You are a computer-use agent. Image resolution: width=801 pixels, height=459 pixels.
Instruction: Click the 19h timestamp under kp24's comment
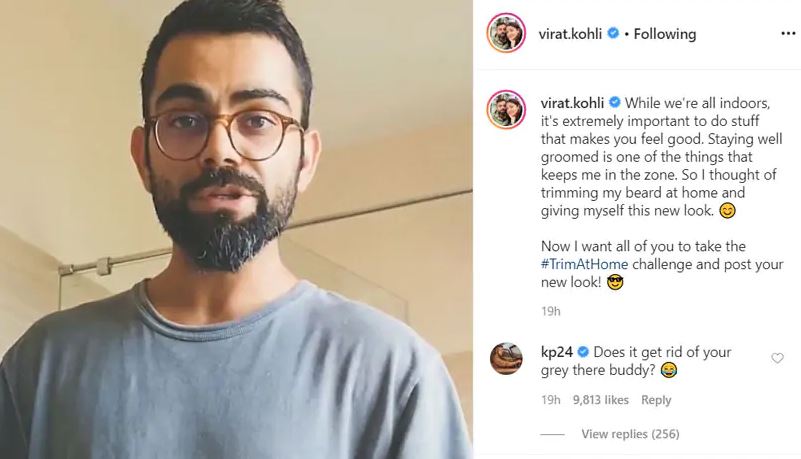548,400
